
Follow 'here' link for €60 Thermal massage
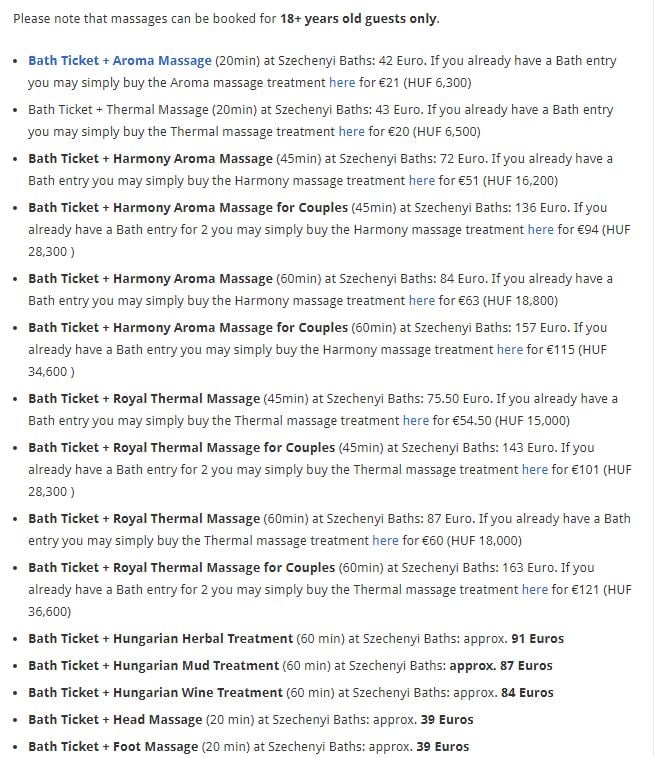[x=385, y=540]
